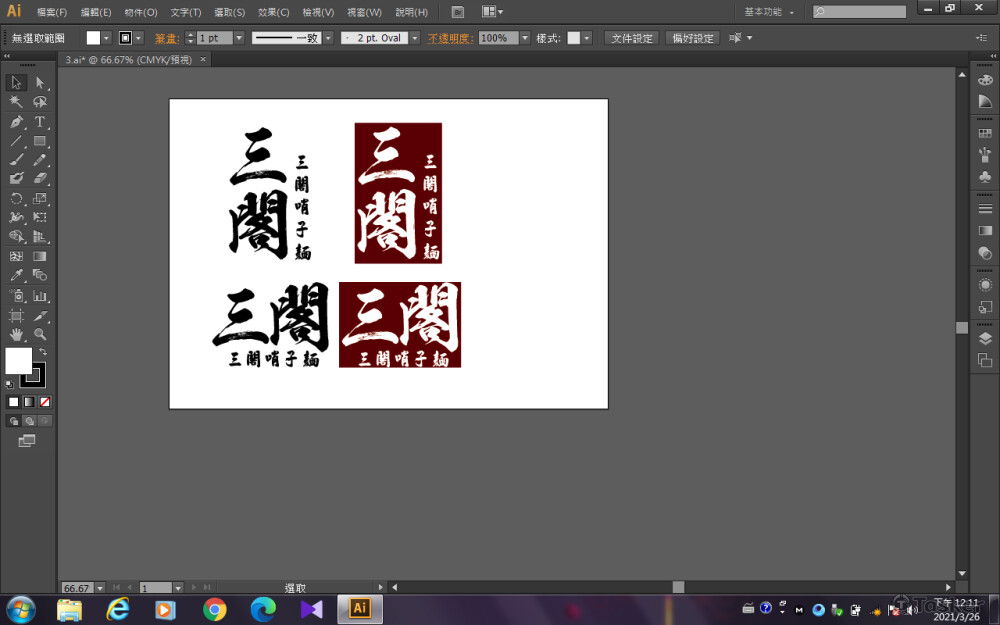Select the Pen tool
Image resolution: width=1000 pixels, height=625 pixels.
(x=16, y=121)
